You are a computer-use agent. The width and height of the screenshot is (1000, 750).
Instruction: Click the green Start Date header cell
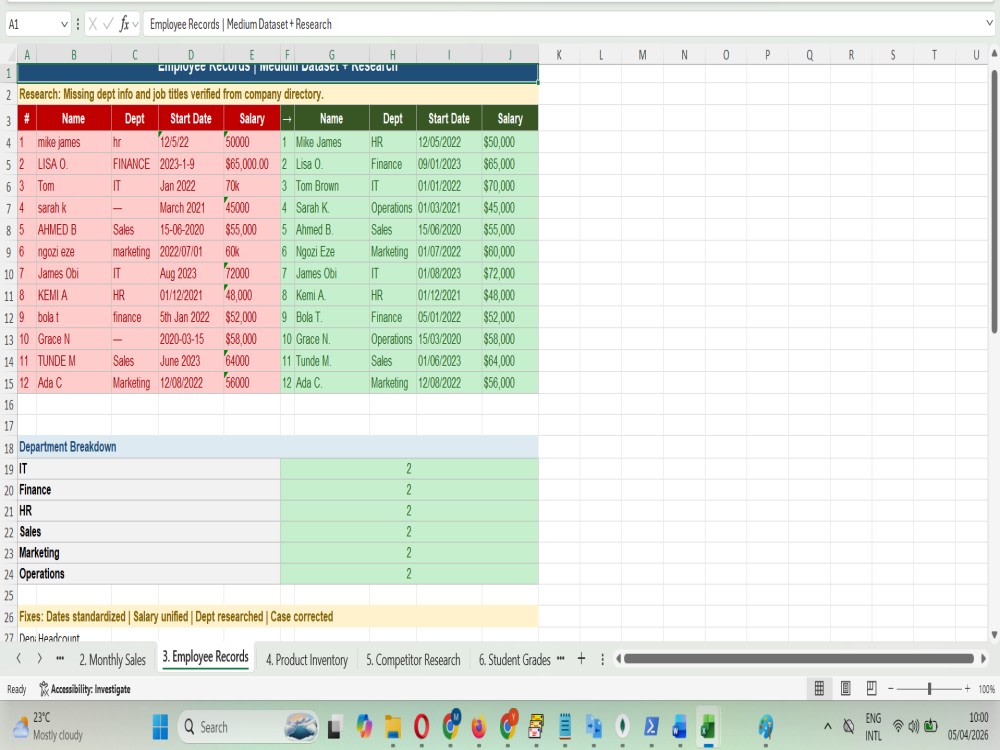[x=449, y=118]
